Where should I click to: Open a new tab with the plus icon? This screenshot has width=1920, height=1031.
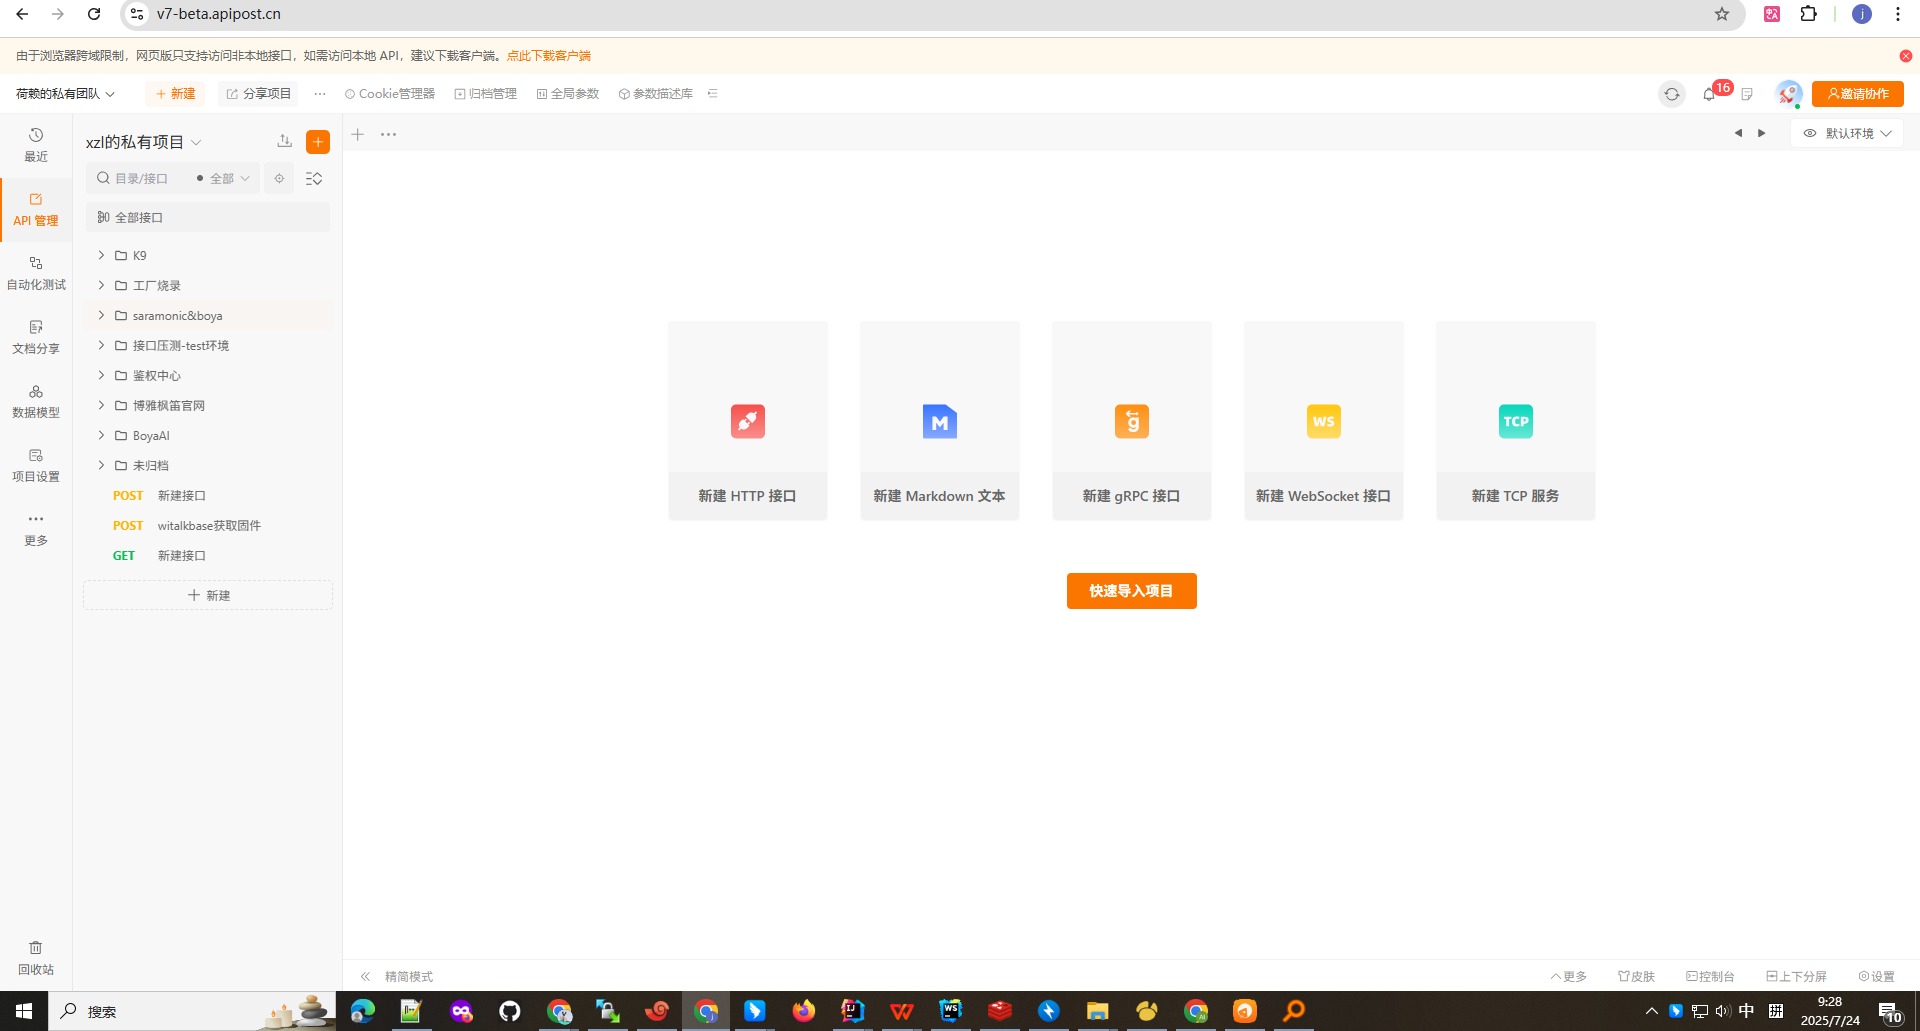(357, 134)
